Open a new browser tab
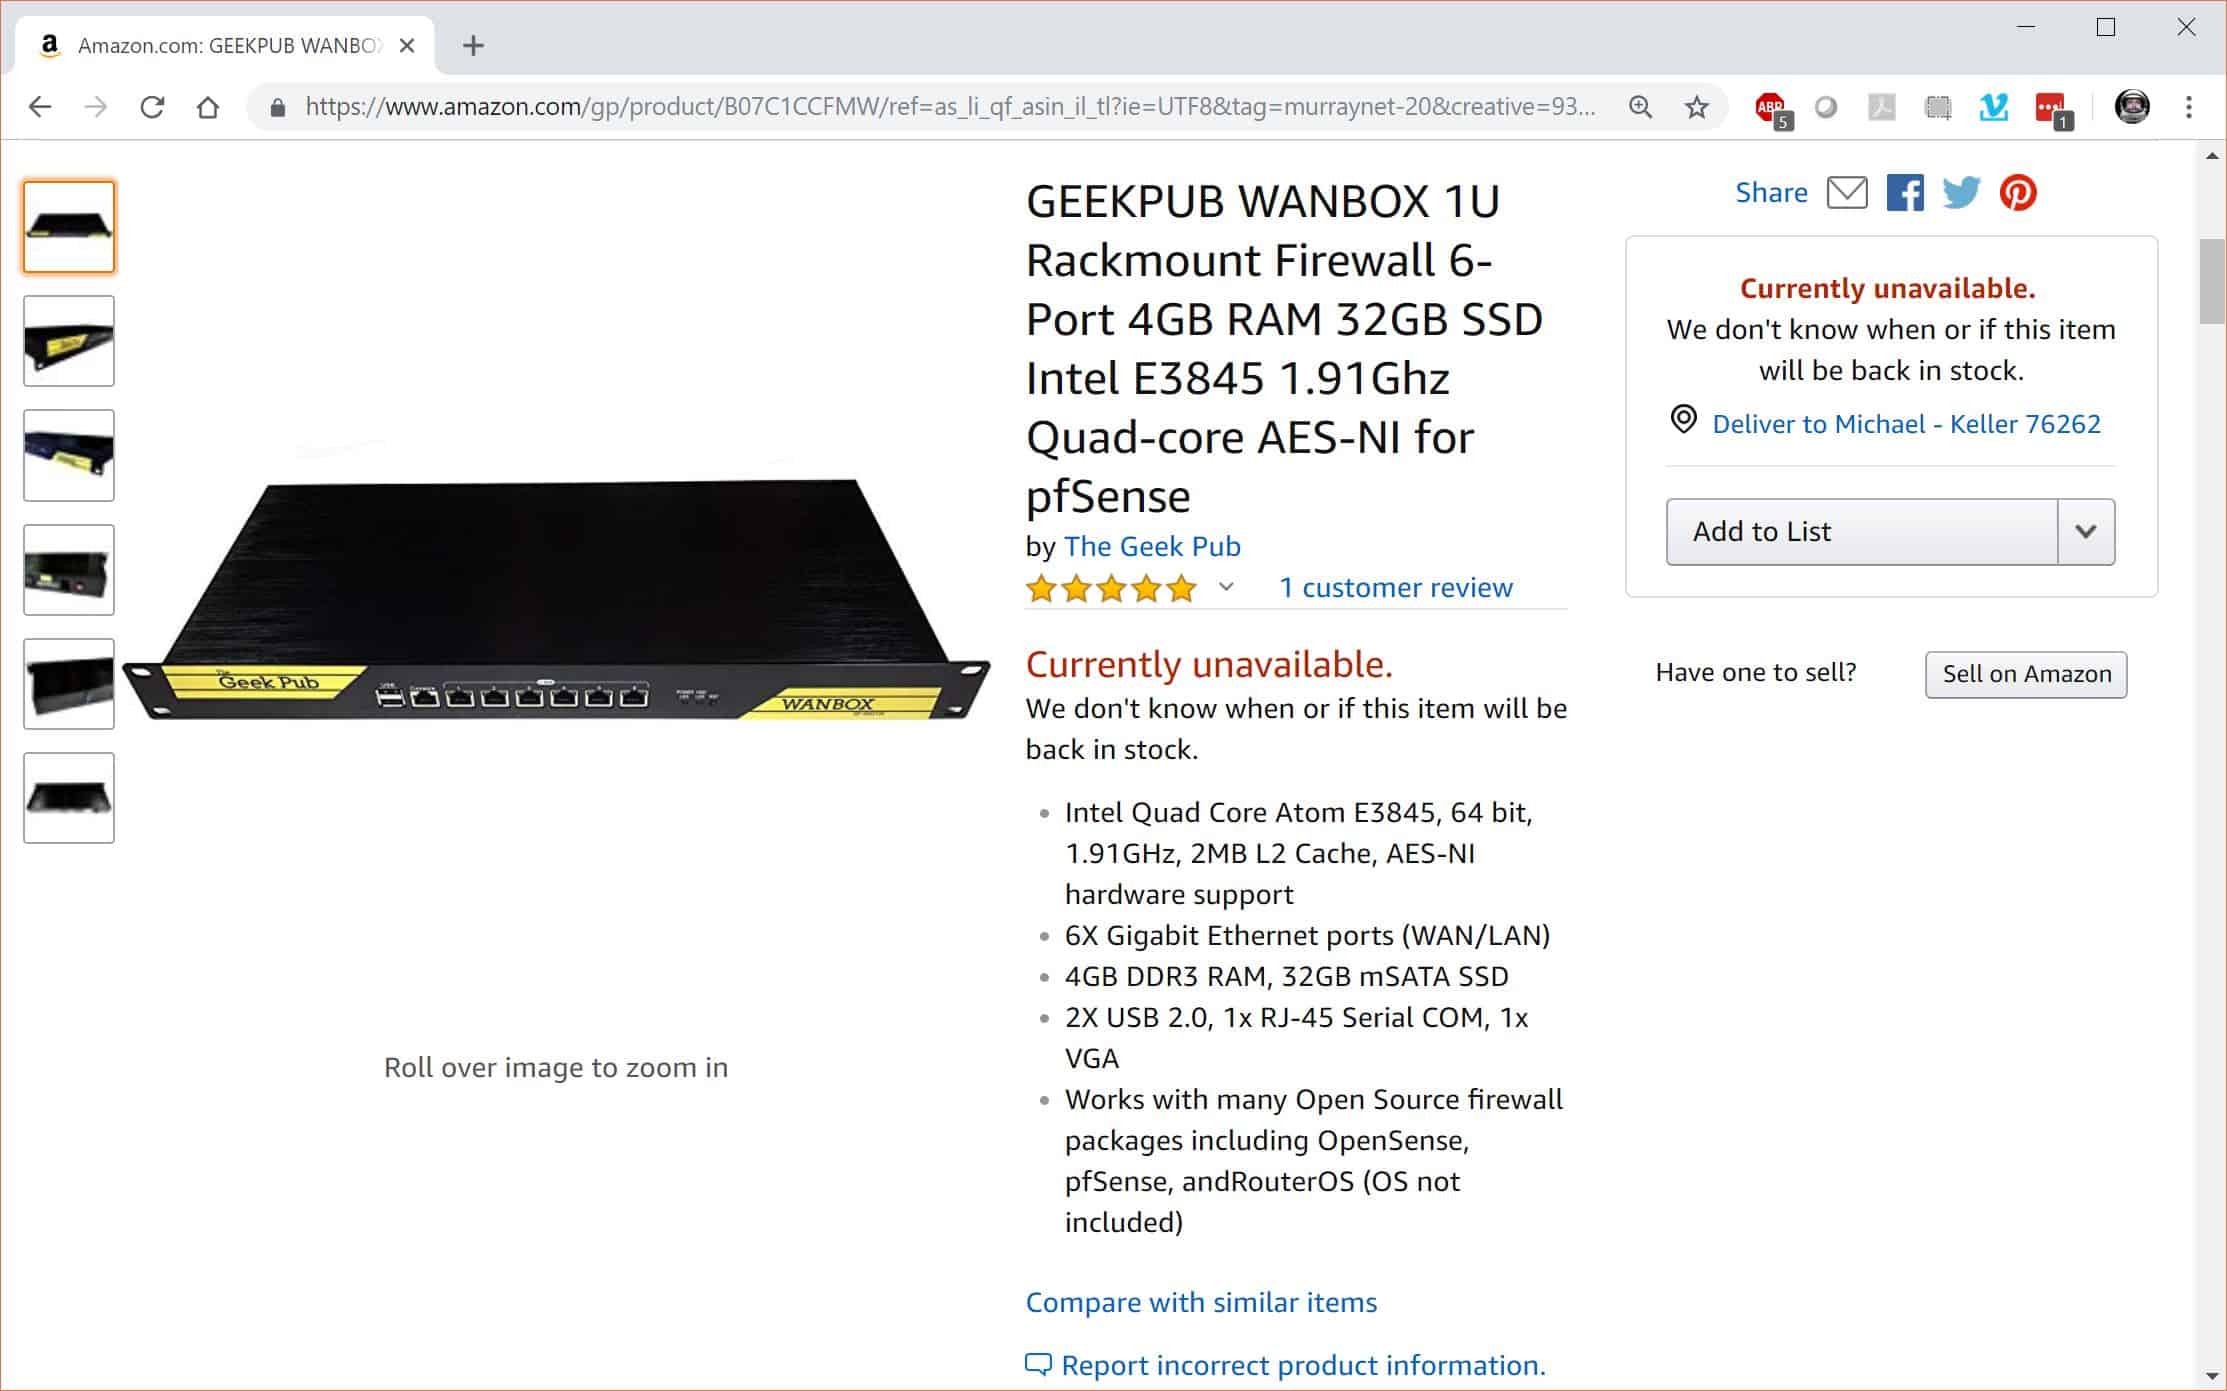The image size is (2227, 1391). [x=474, y=46]
